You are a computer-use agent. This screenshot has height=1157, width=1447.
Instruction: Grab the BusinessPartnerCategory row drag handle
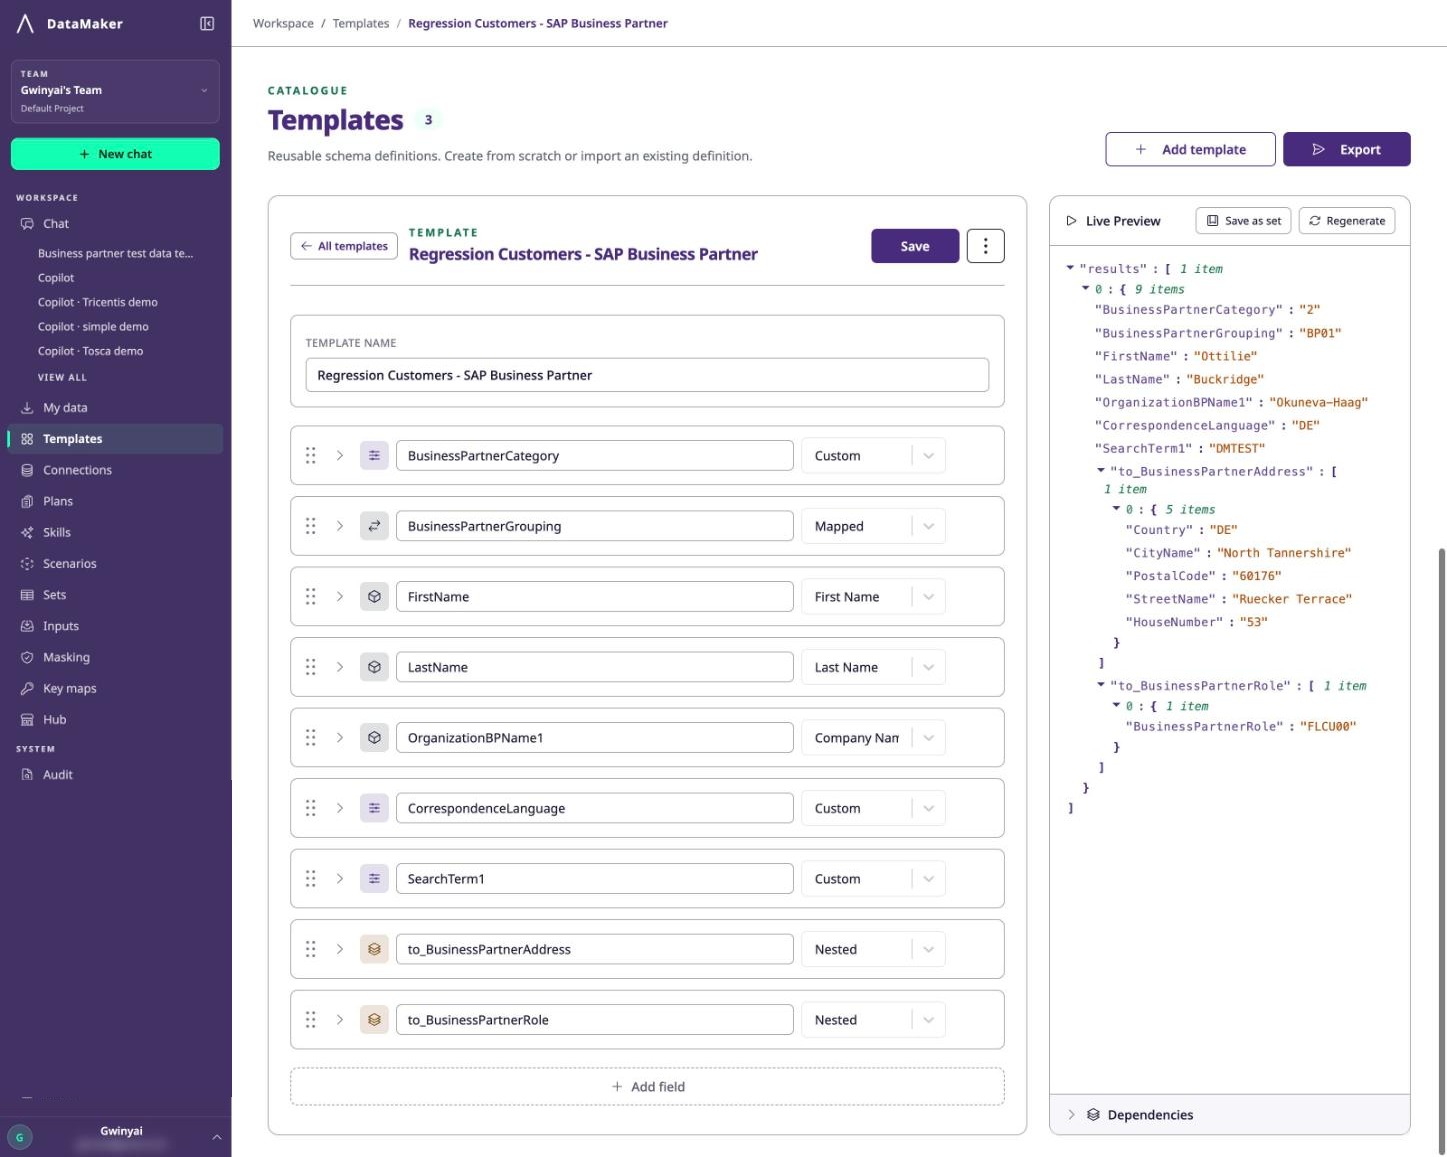pos(311,456)
